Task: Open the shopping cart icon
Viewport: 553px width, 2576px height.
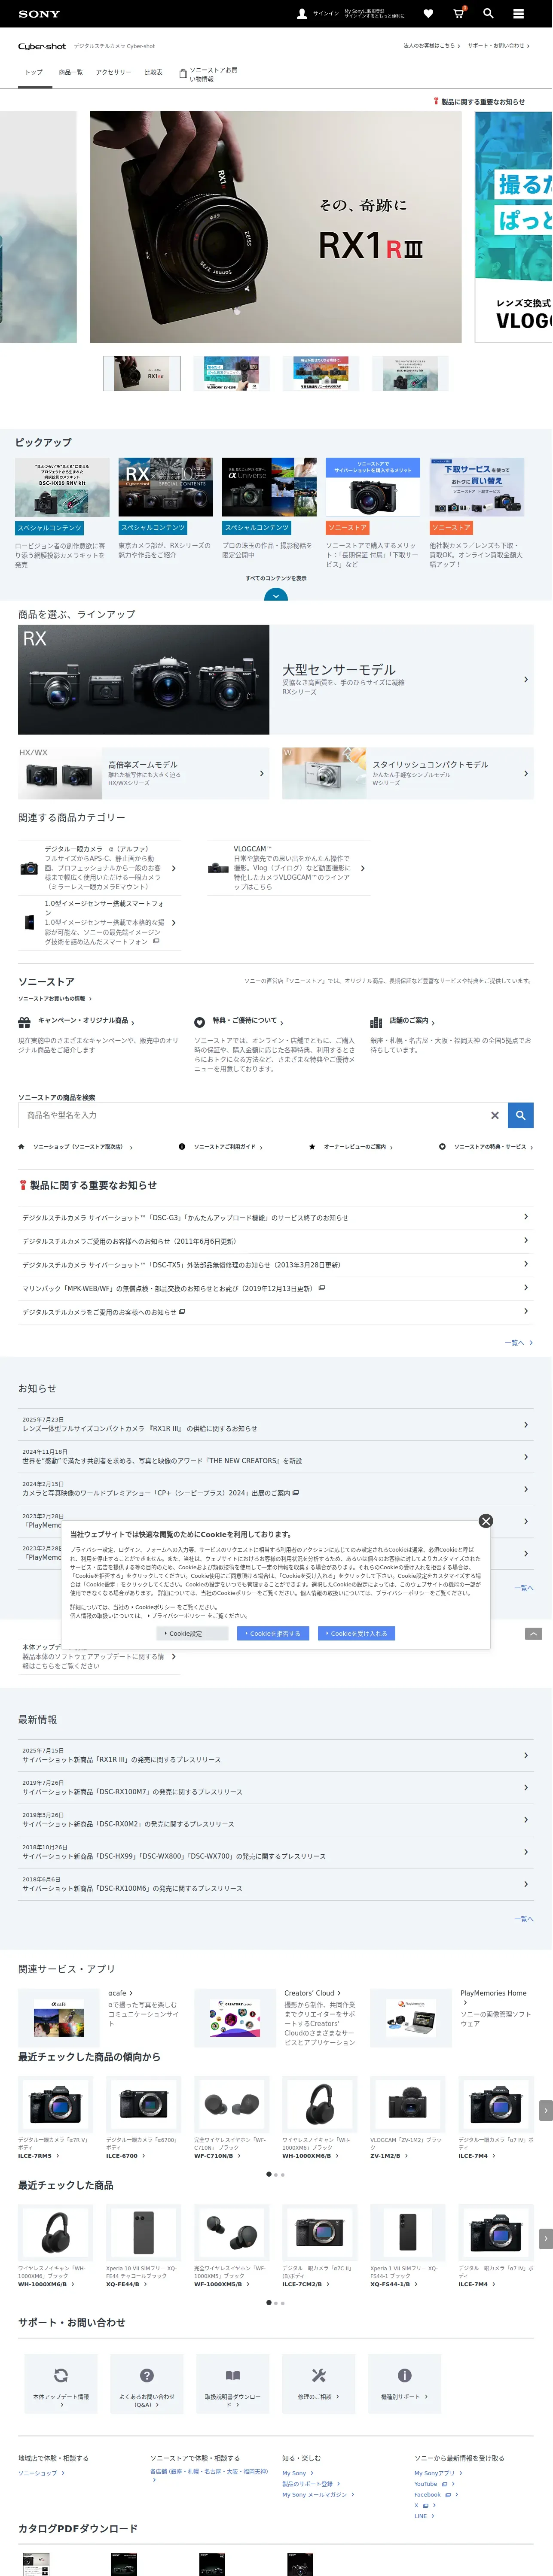Action: 458,14
